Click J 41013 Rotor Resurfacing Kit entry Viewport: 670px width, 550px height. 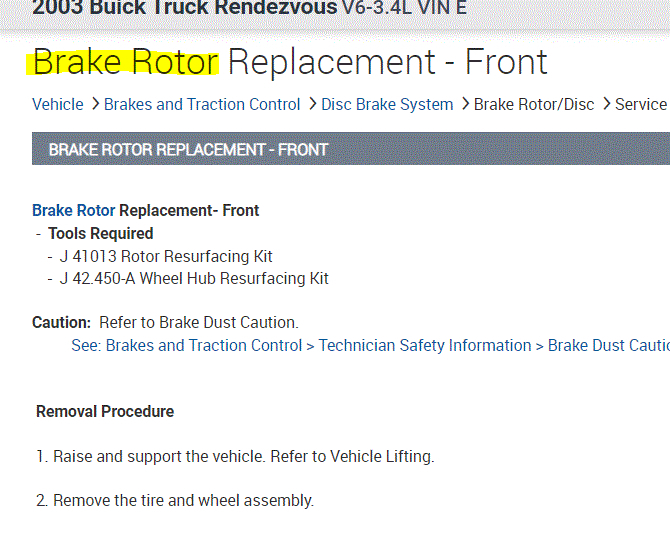(x=166, y=256)
